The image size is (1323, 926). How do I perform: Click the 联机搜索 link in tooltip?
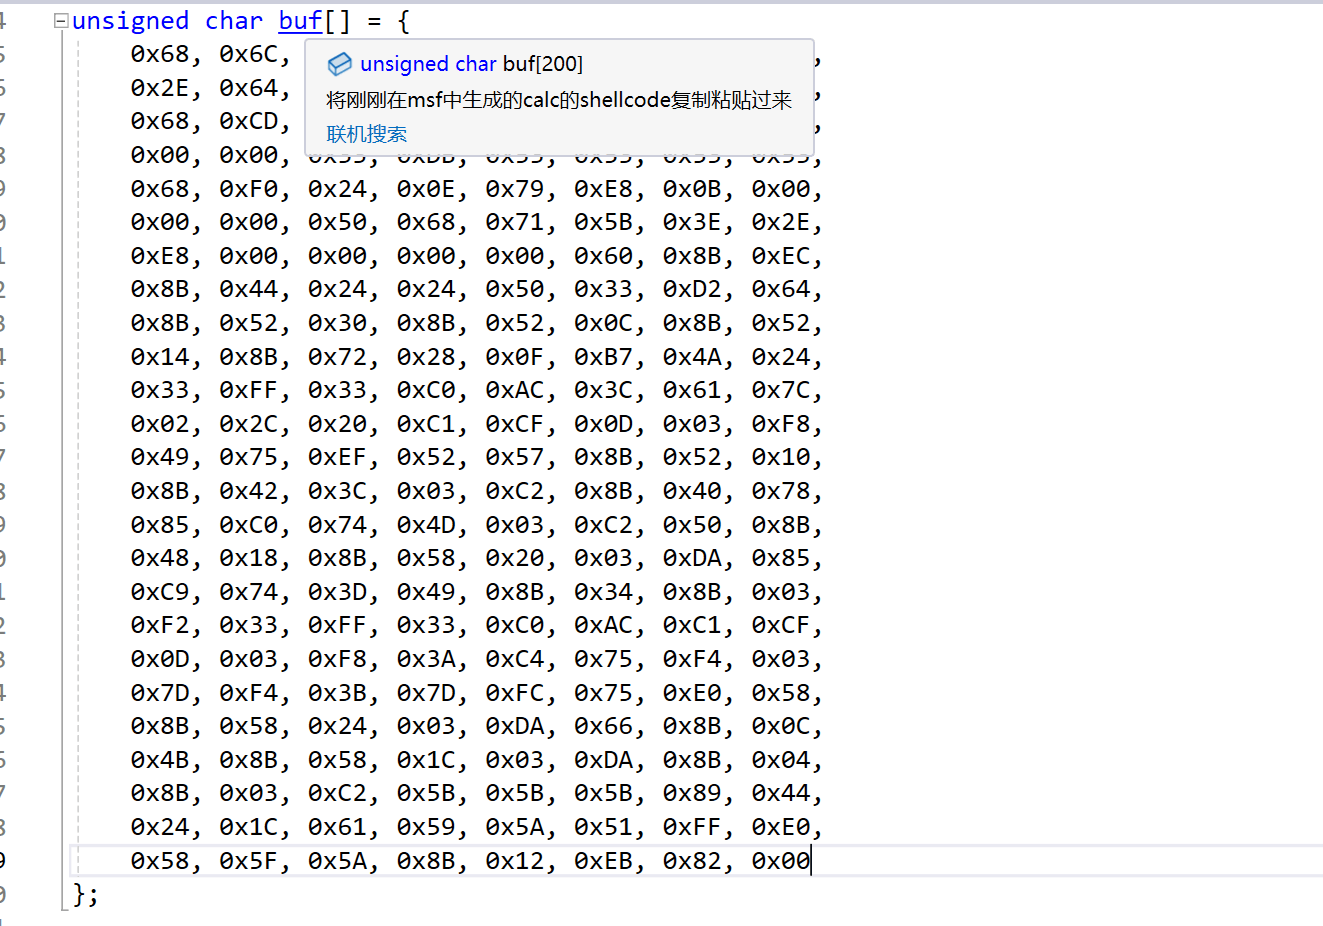[x=366, y=134]
